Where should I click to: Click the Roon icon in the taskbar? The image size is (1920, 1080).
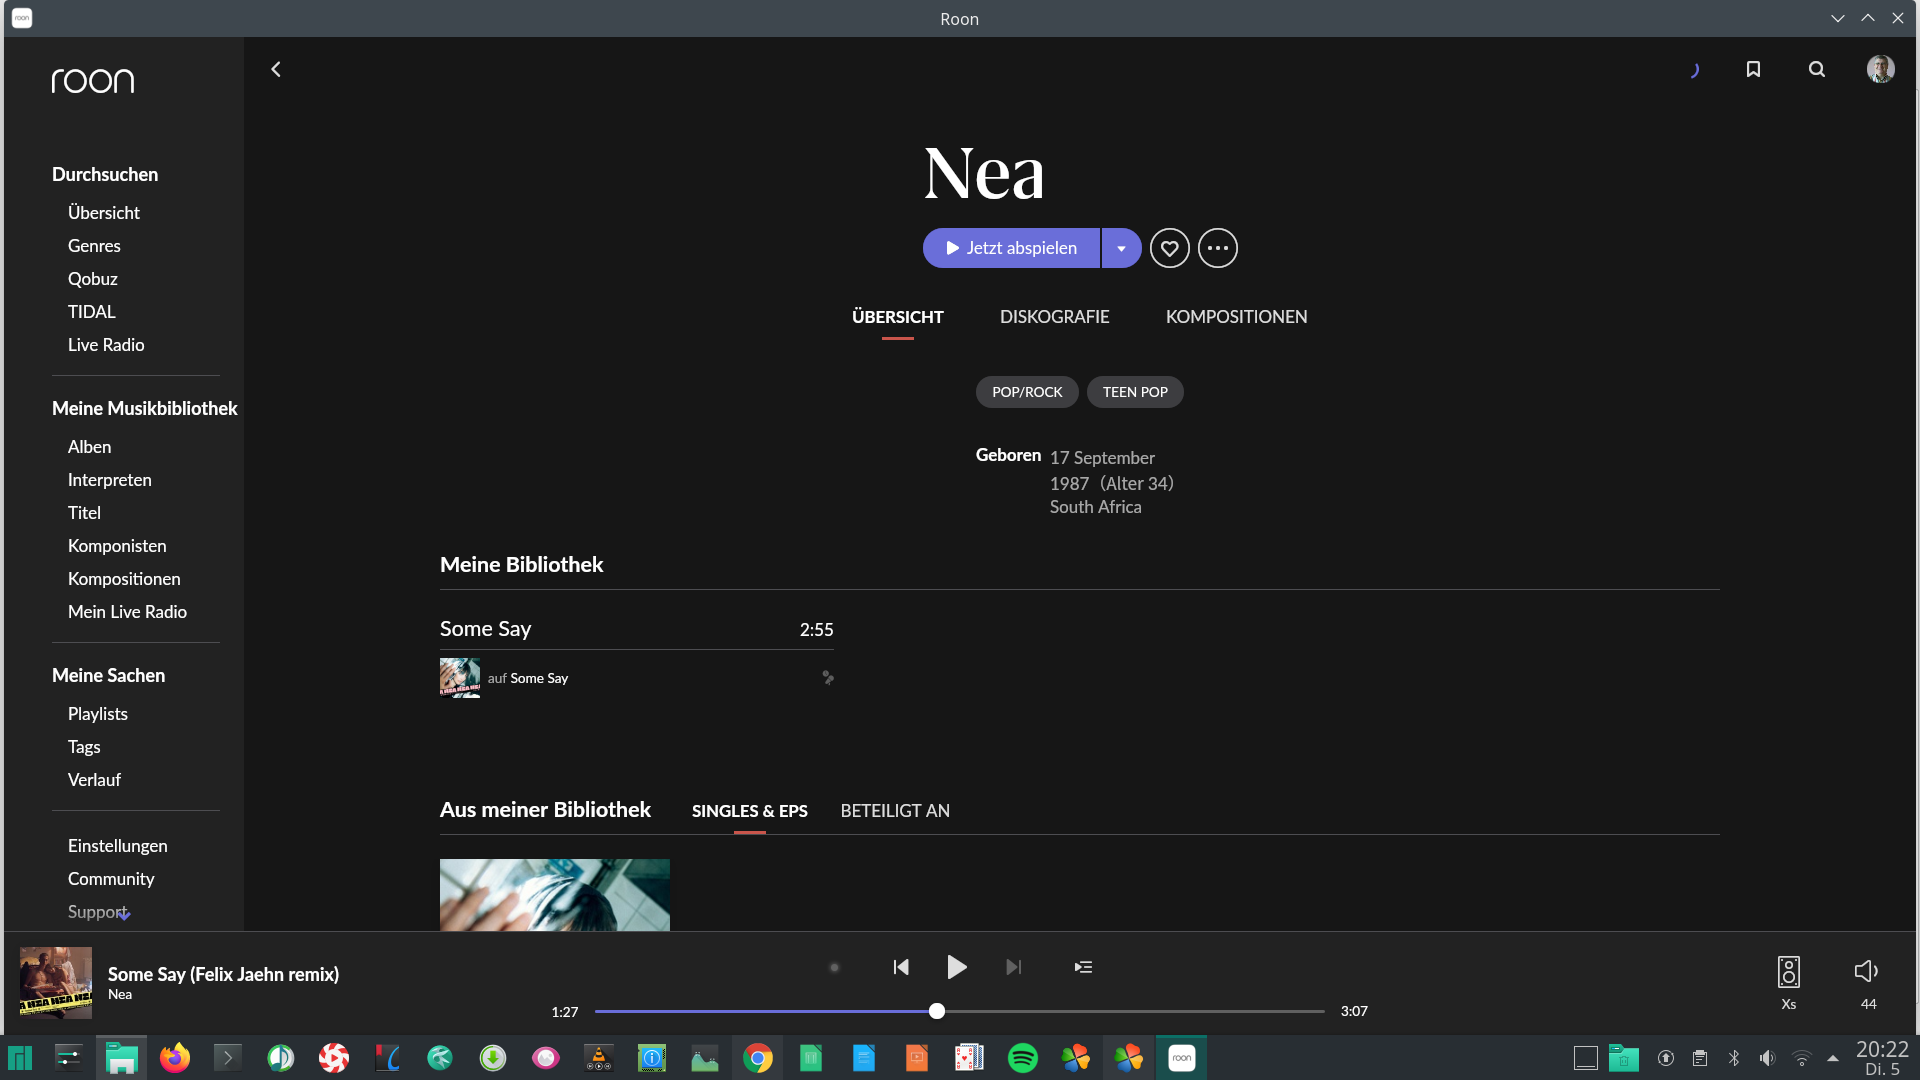[x=1182, y=1058]
